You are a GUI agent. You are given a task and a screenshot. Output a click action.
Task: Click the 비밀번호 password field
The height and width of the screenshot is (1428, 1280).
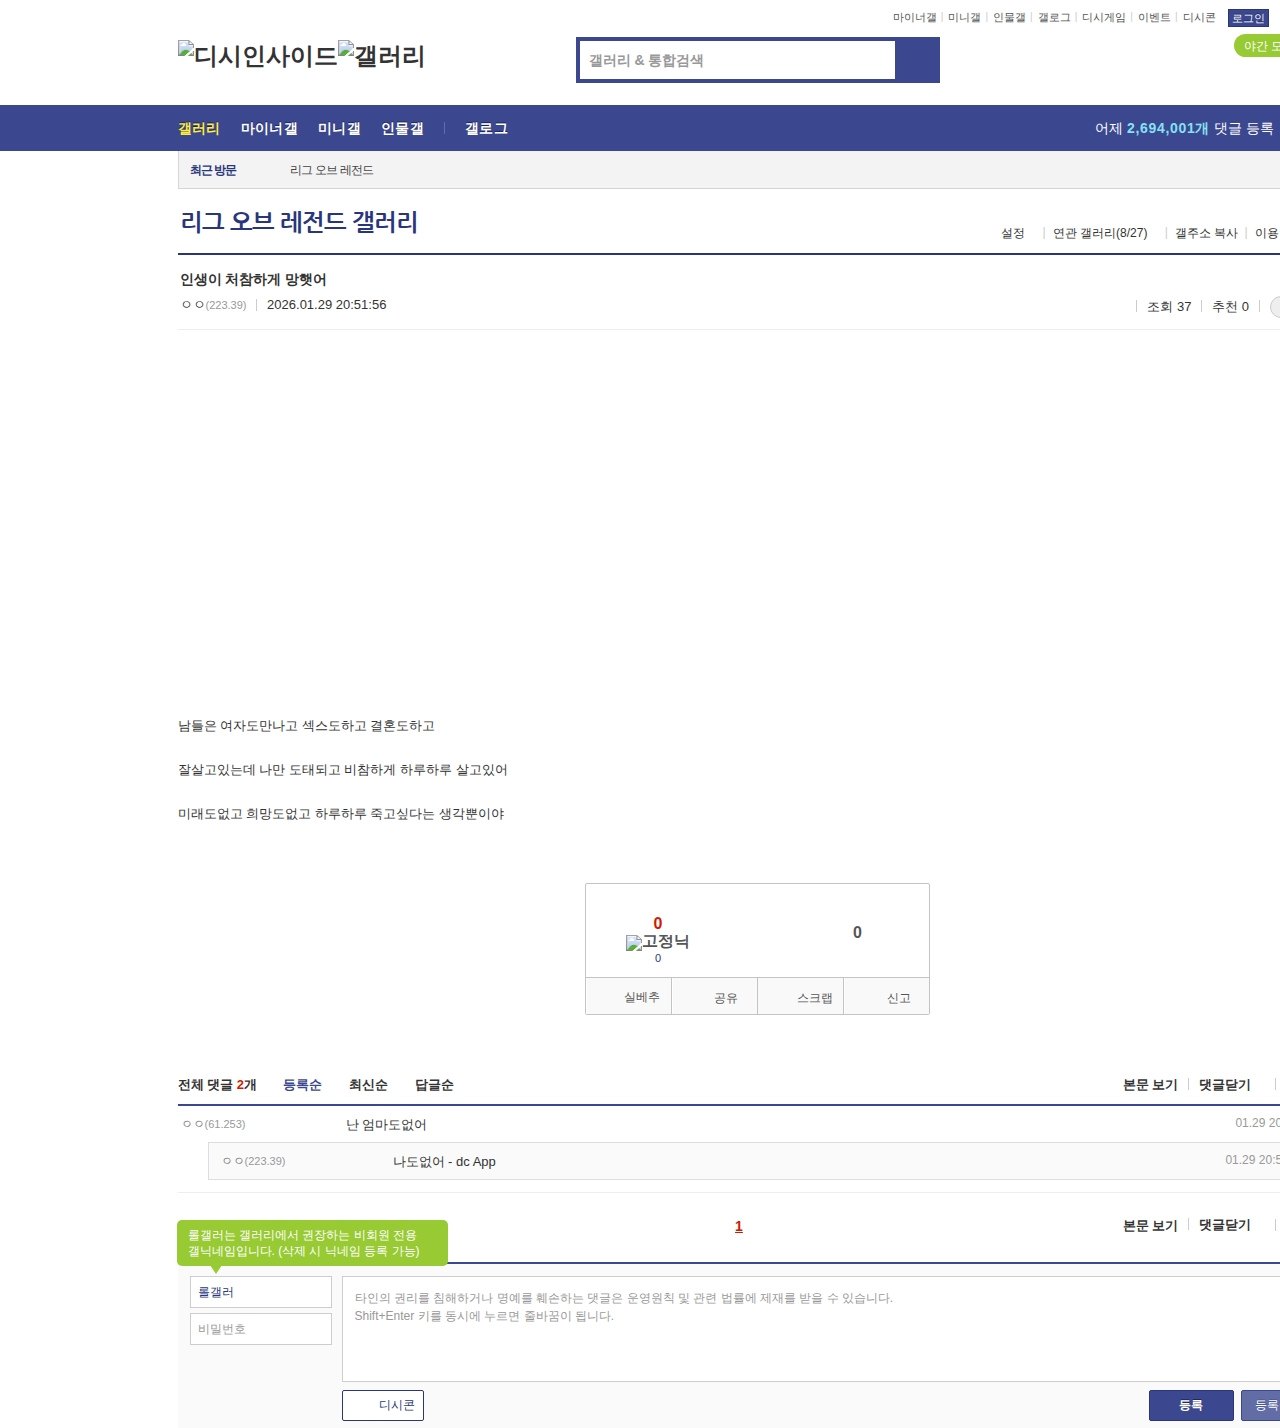click(261, 1329)
